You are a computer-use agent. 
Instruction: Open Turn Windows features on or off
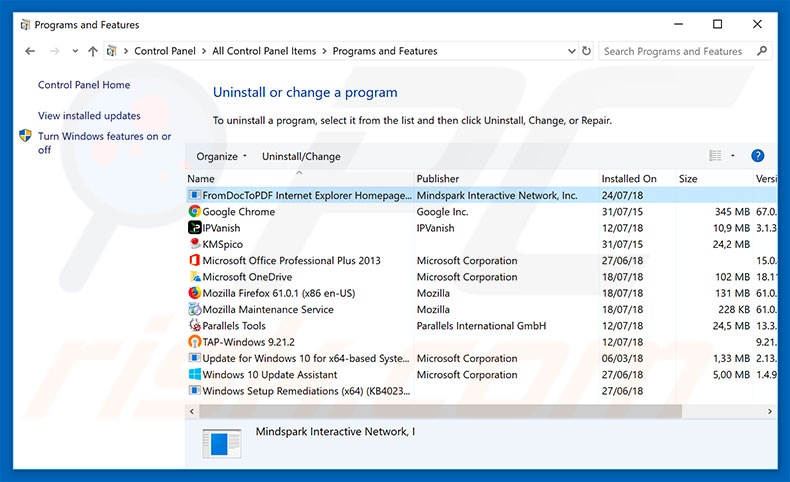(104, 143)
